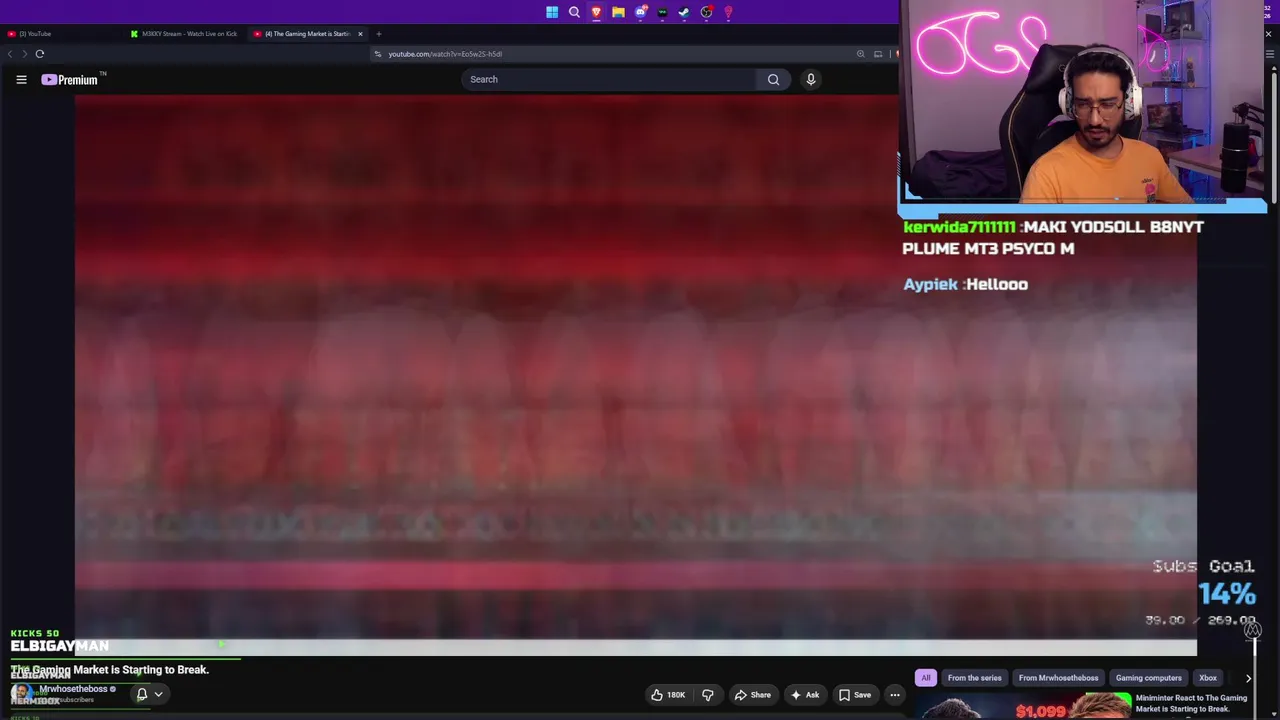Screen dimensions: 1280x720
Task: Select the Gaming computers chip
Action: [1148, 678]
